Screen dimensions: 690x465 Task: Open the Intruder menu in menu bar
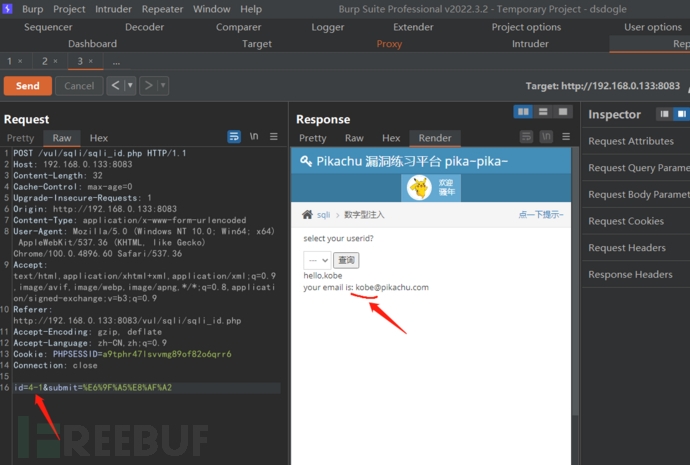pyautogui.click(x=113, y=9)
